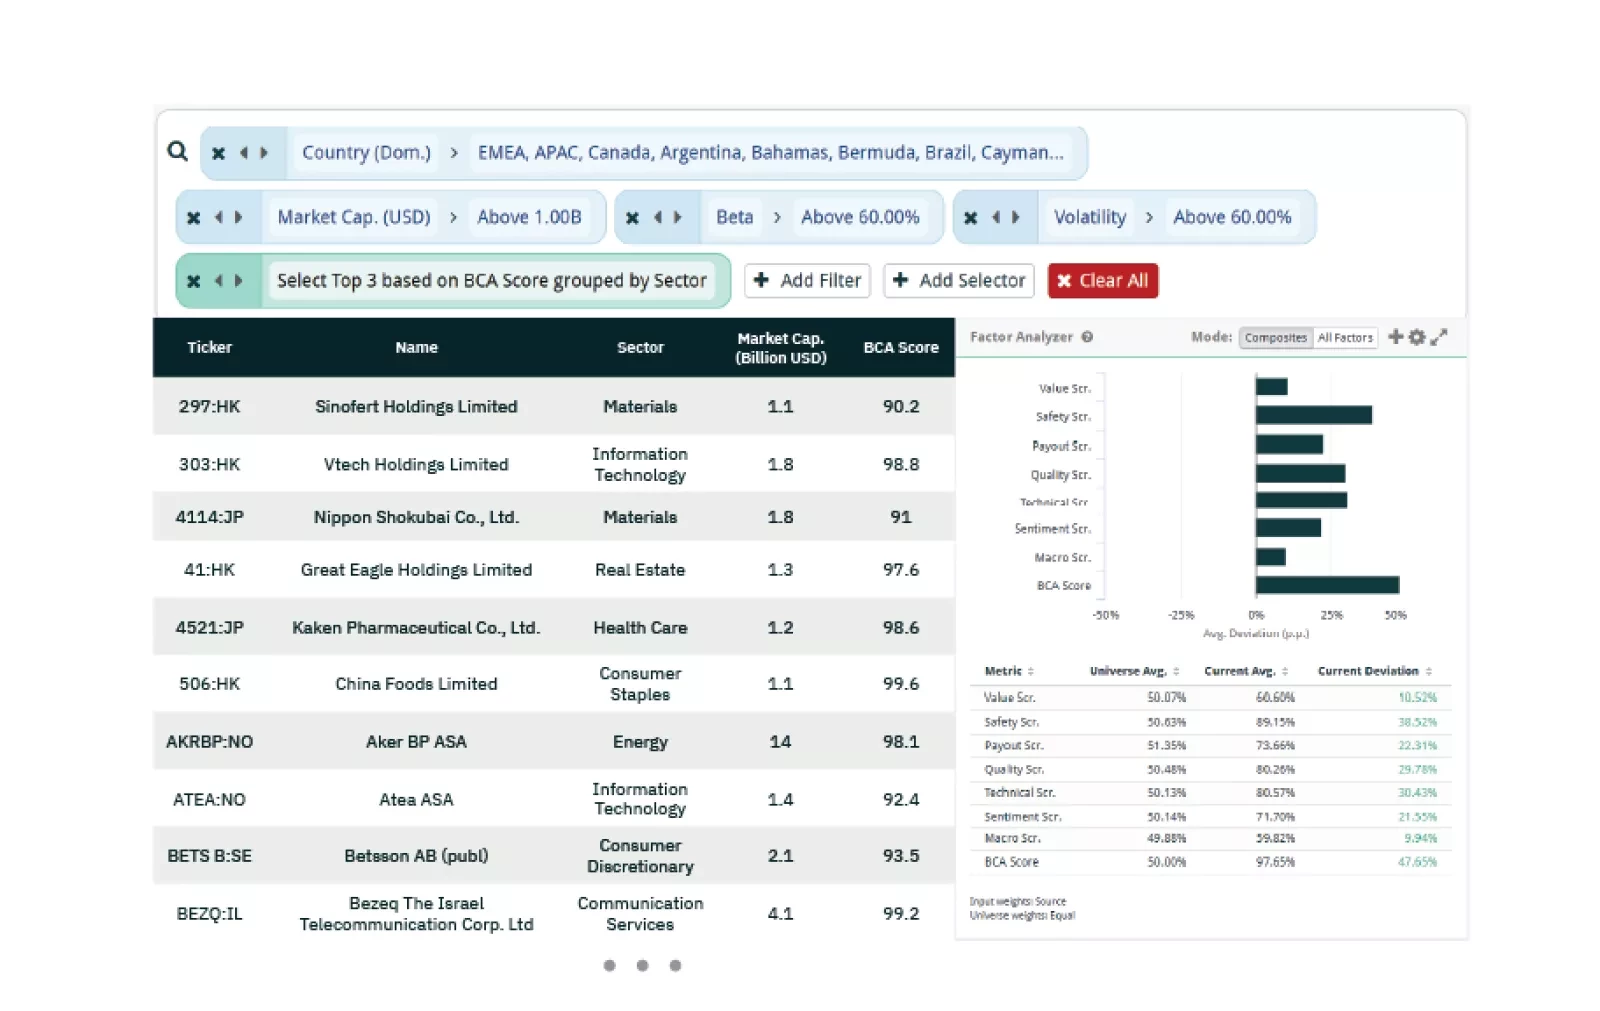Switch mode to All Factors
The height and width of the screenshot is (1011, 1600).
point(1345,338)
